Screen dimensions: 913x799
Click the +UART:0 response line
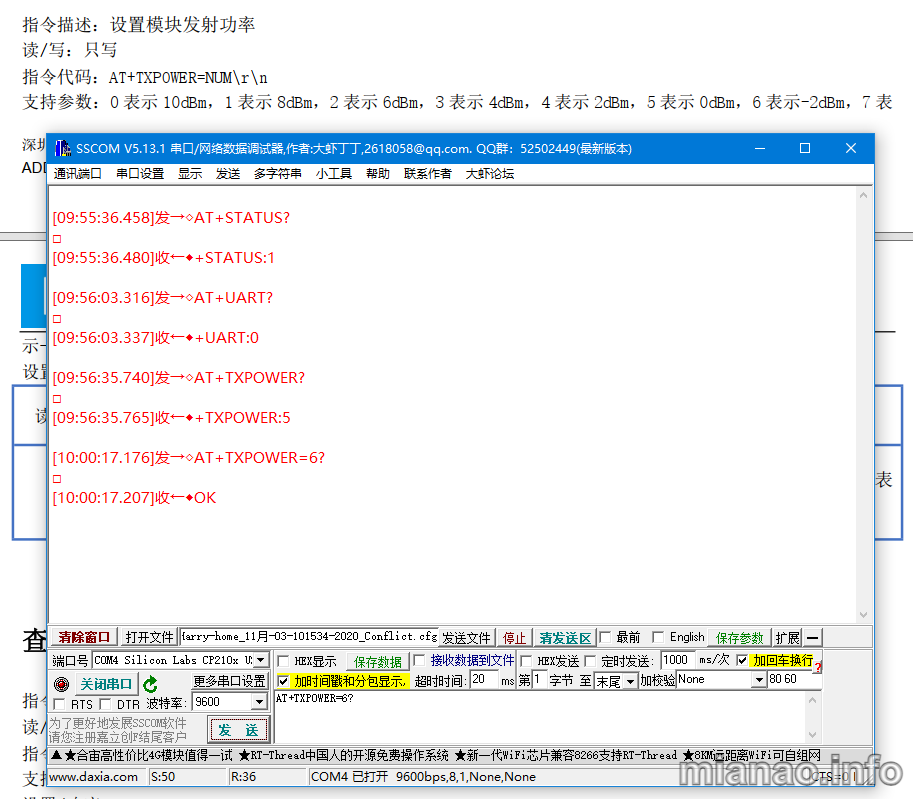(x=155, y=338)
